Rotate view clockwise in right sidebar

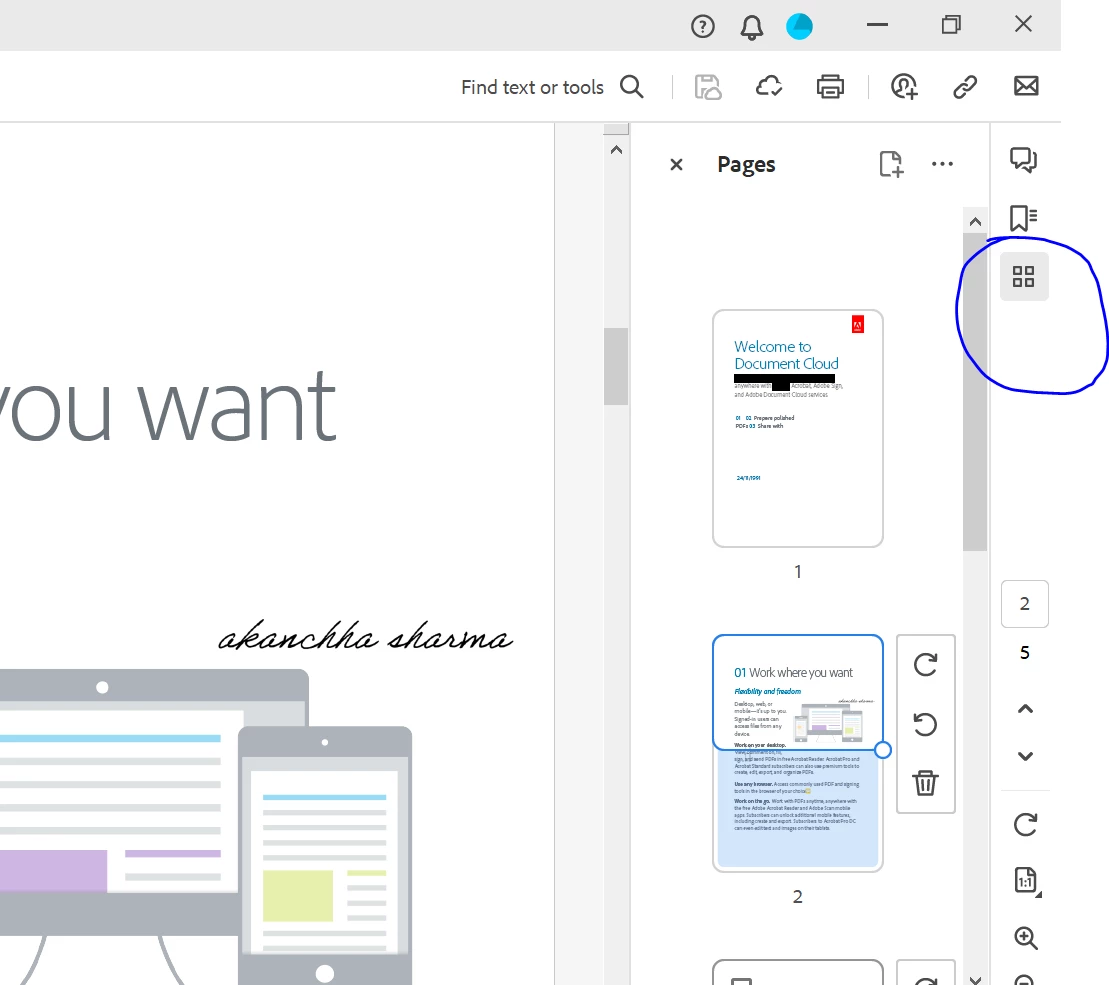[x=1025, y=824]
